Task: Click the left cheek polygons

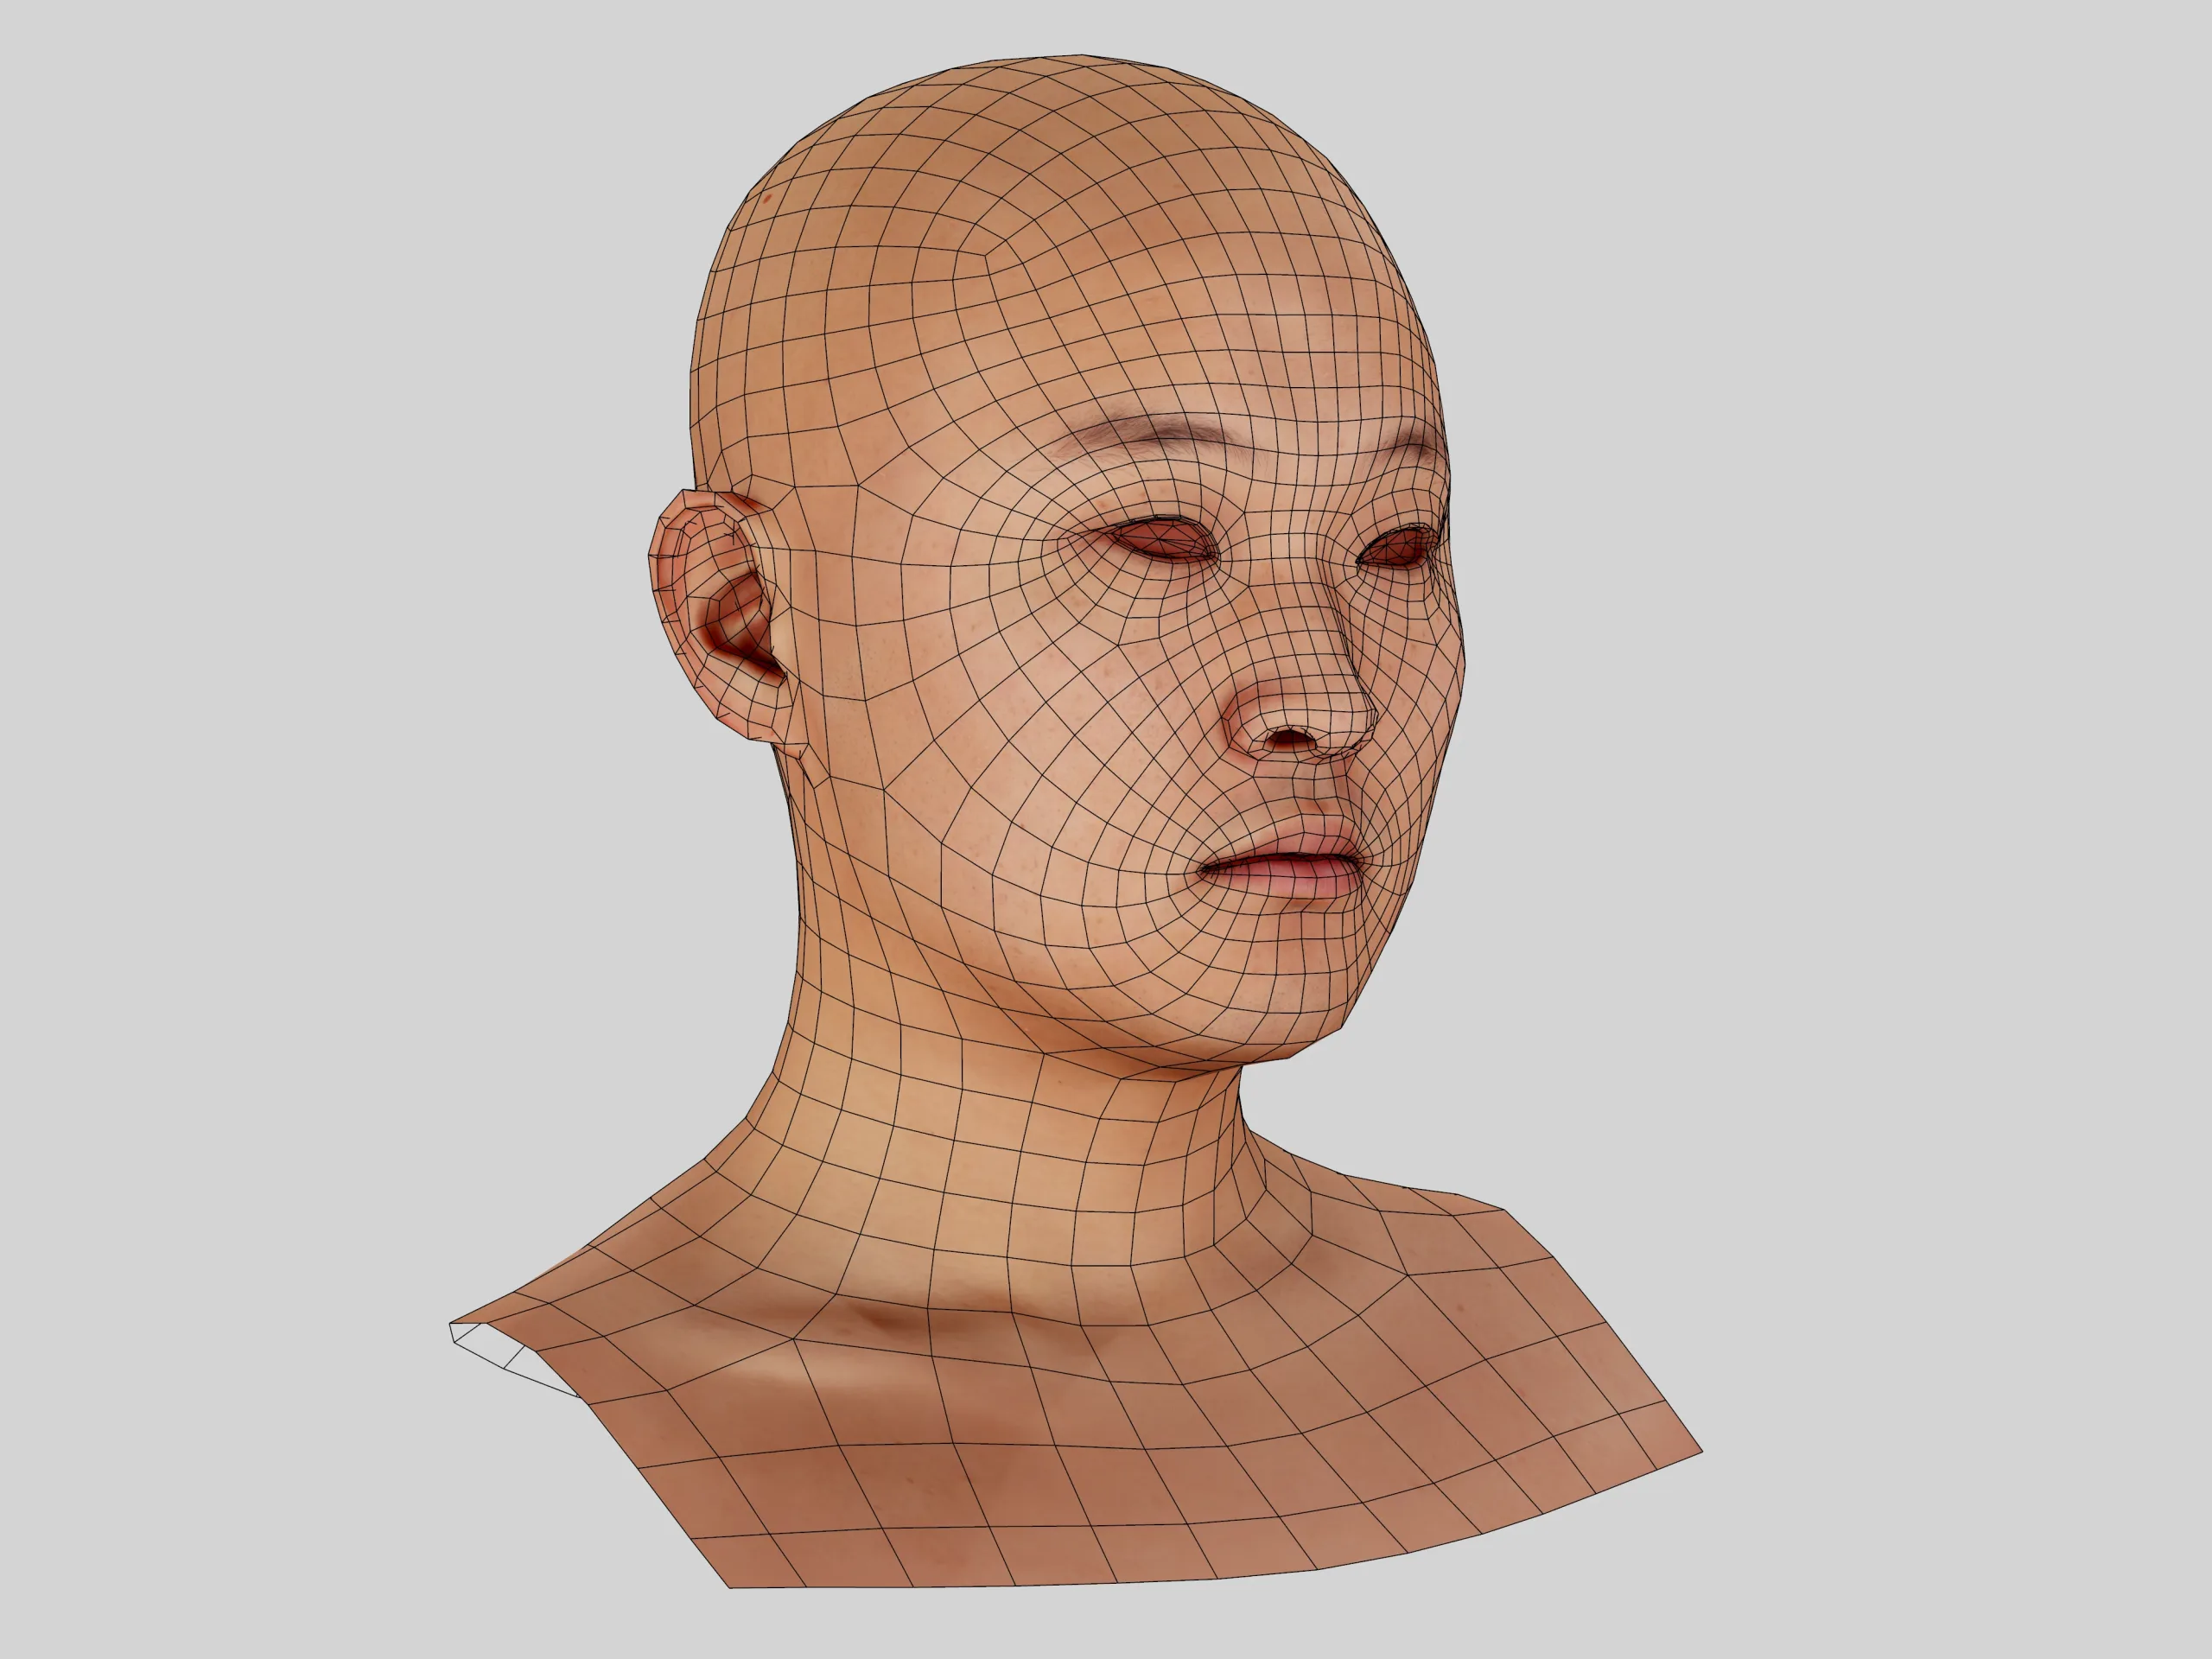Action: 1040,760
